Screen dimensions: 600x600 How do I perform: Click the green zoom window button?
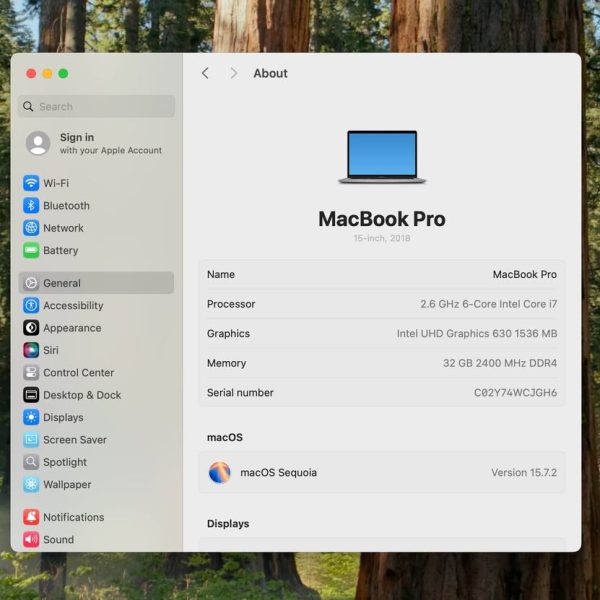coord(63,73)
